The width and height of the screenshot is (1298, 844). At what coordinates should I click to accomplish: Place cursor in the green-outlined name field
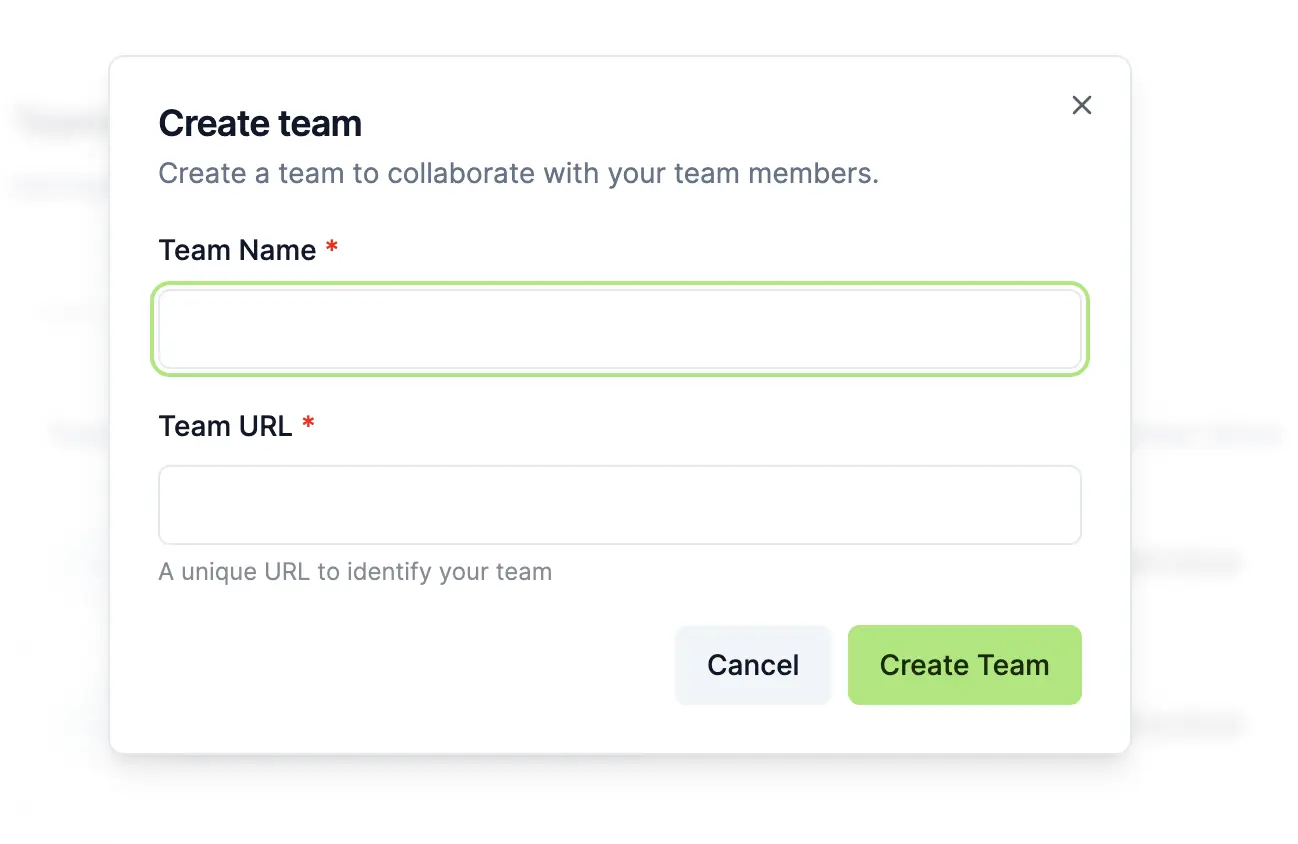tap(619, 329)
